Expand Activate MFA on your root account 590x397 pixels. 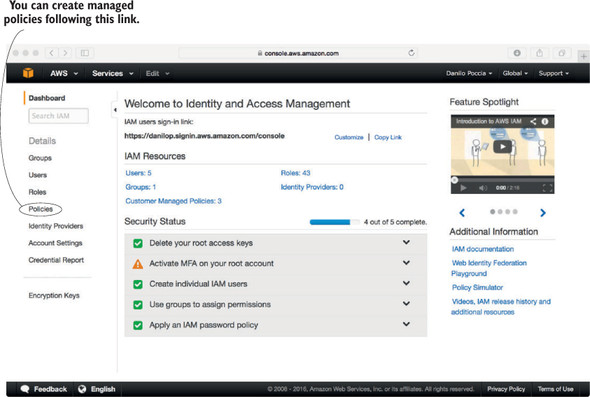(x=406, y=263)
